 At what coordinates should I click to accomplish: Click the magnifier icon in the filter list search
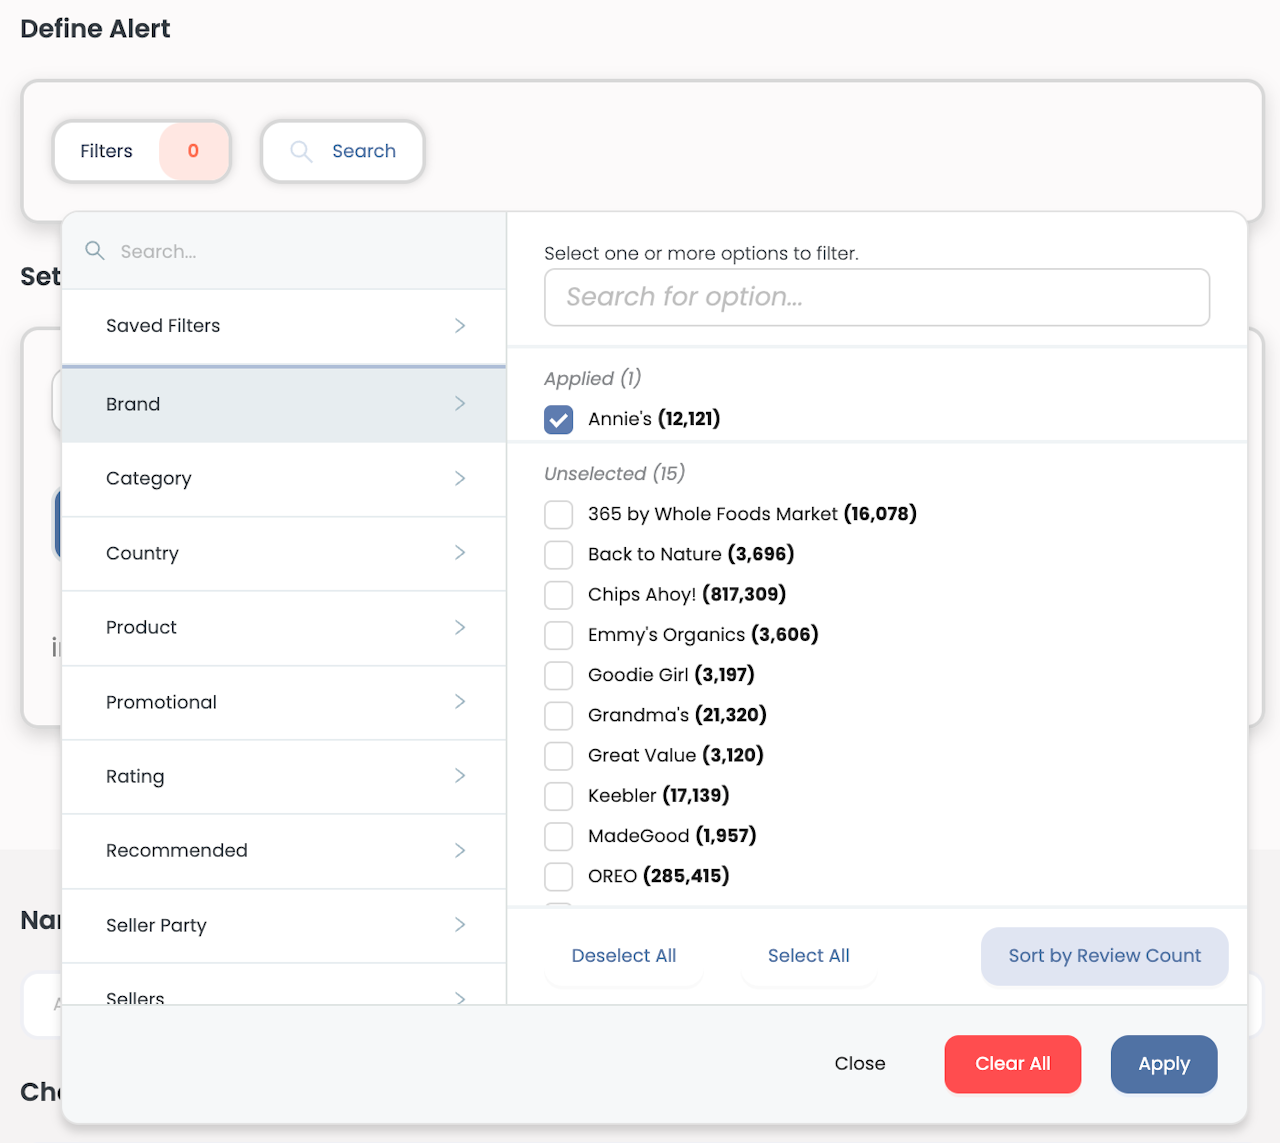(x=95, y=251)
